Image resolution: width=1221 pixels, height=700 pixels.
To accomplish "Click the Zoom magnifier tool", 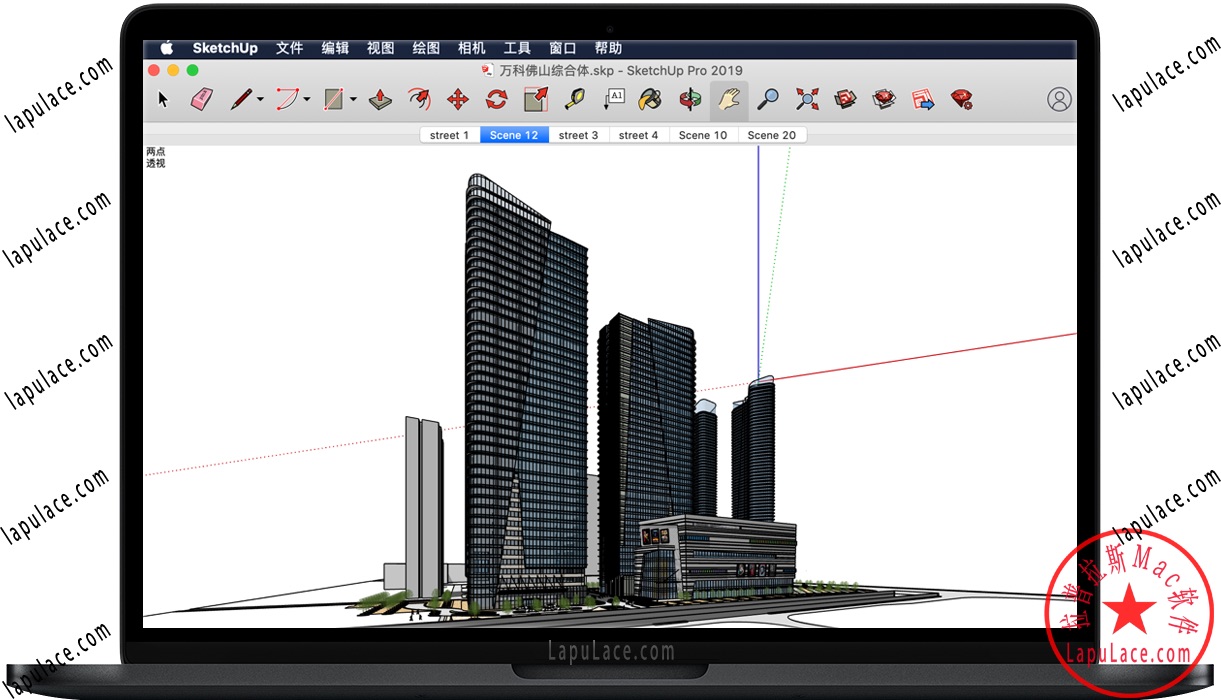I will [768, 99].
